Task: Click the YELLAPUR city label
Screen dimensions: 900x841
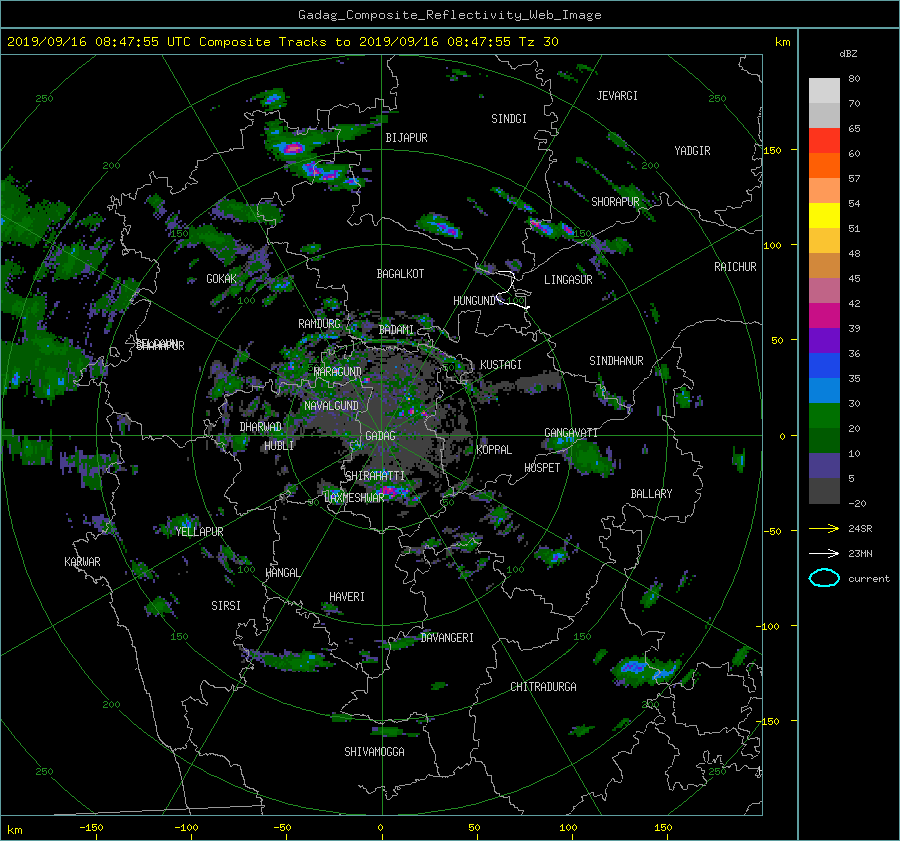Action: [199, 532]
